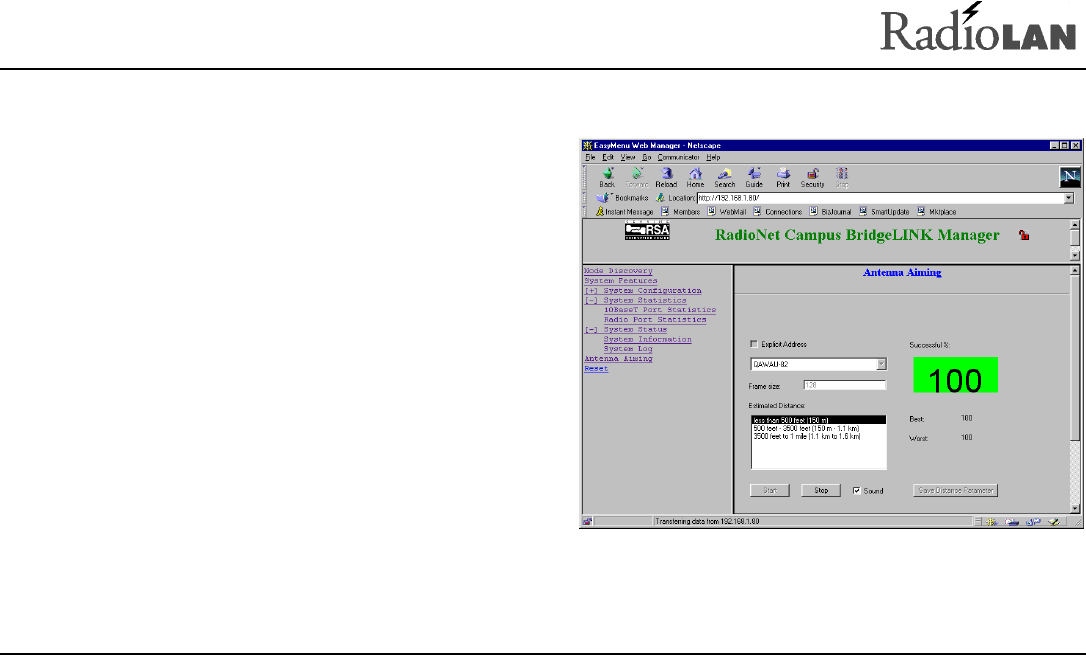
Task: Open Members personal toolbar item
Action: click(680, 212)
